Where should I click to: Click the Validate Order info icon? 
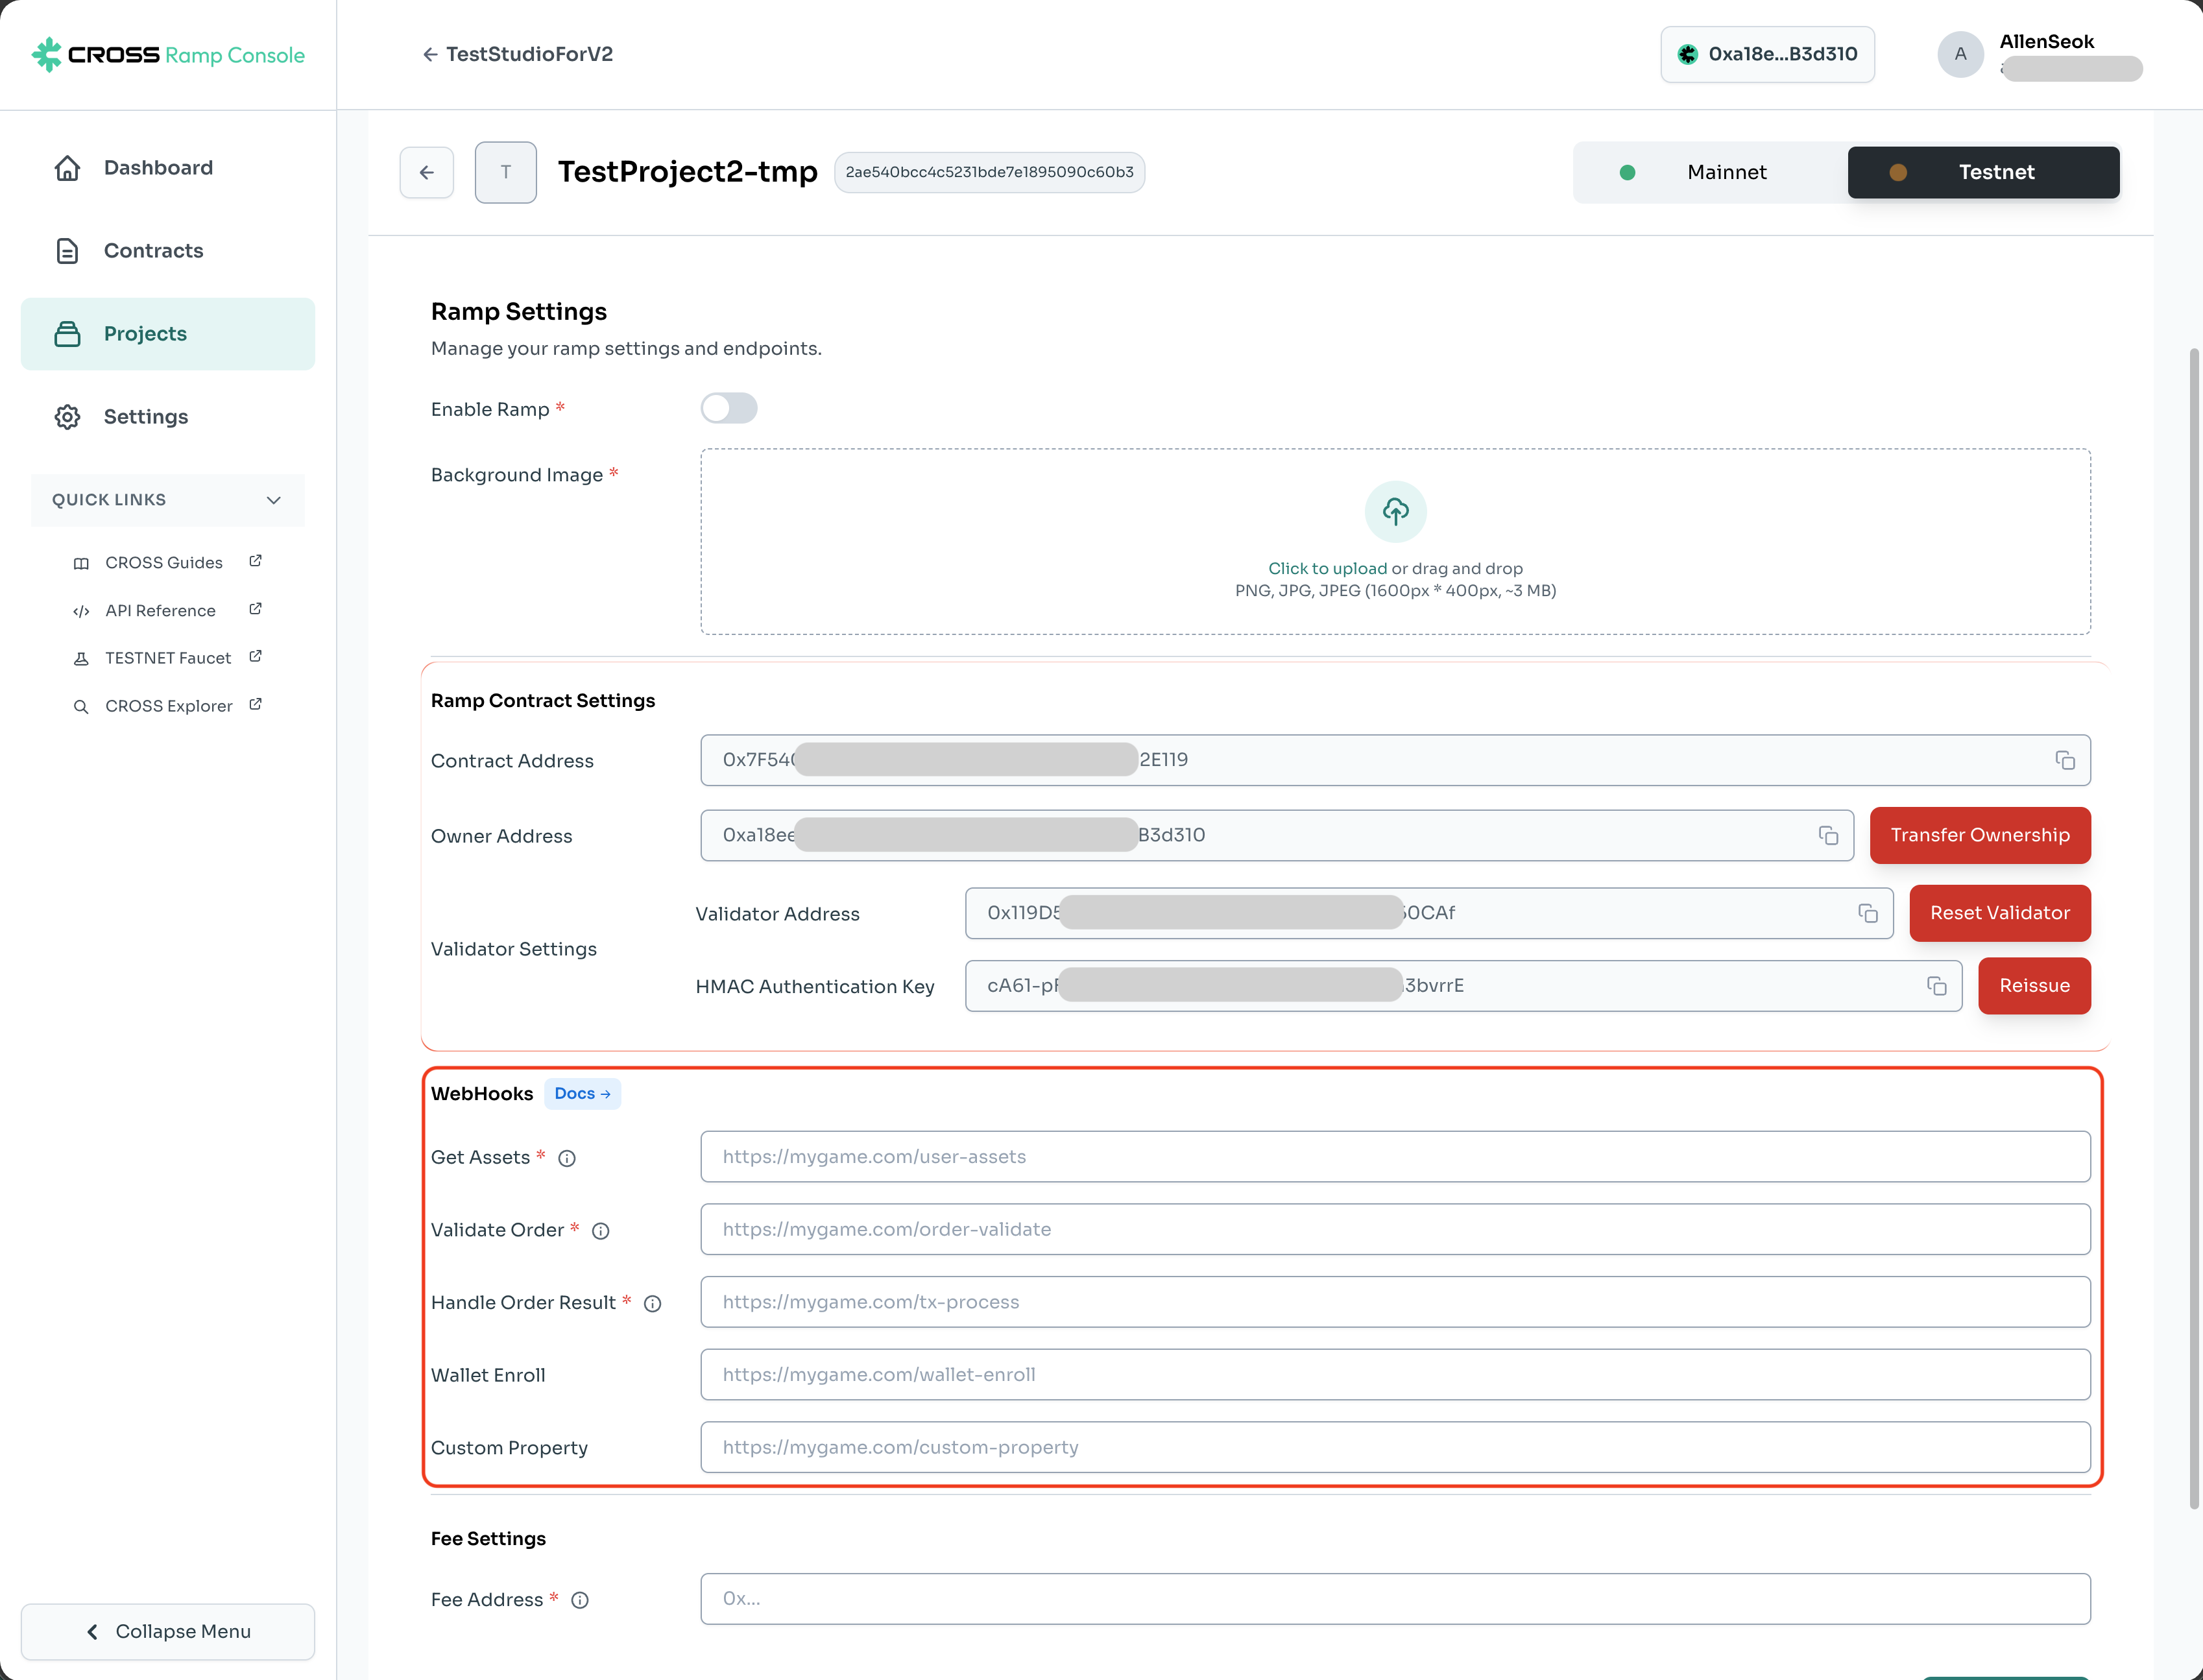pos(600,1231)
